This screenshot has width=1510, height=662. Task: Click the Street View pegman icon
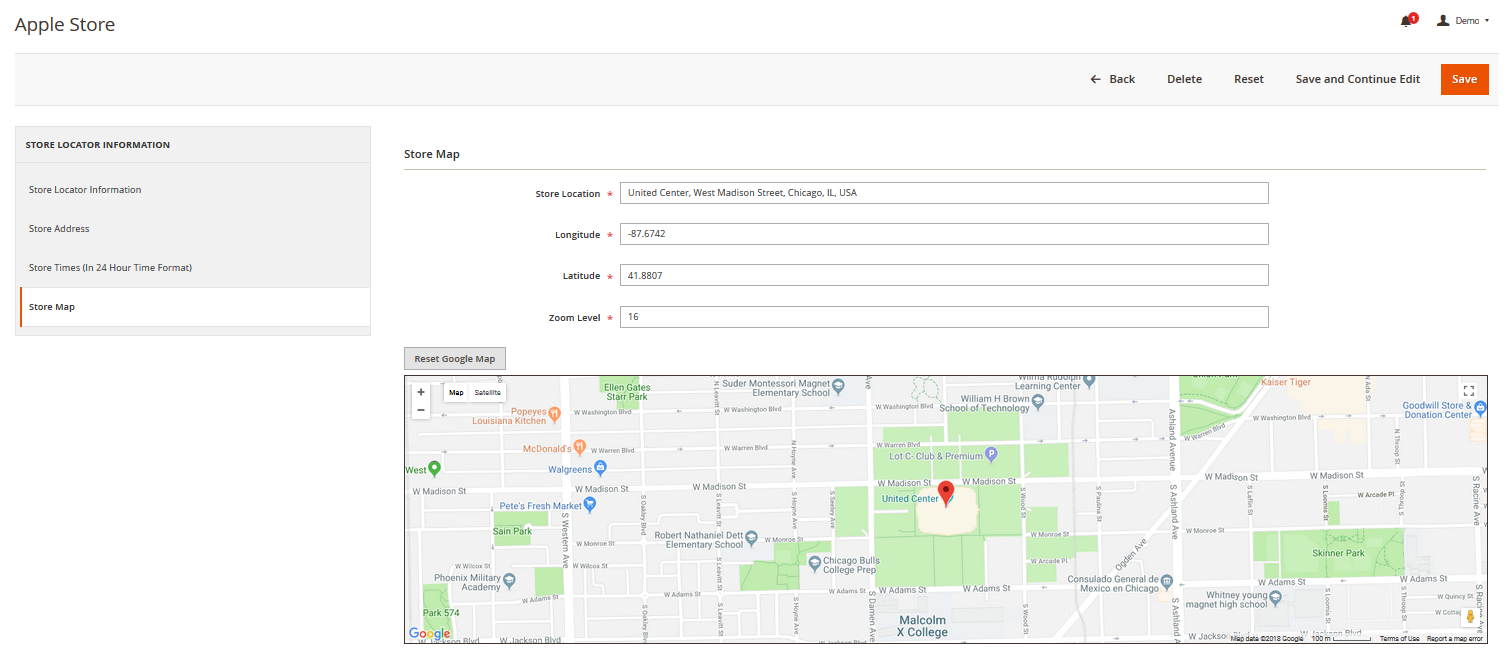pyautogui.click(x=1470, y=617)
